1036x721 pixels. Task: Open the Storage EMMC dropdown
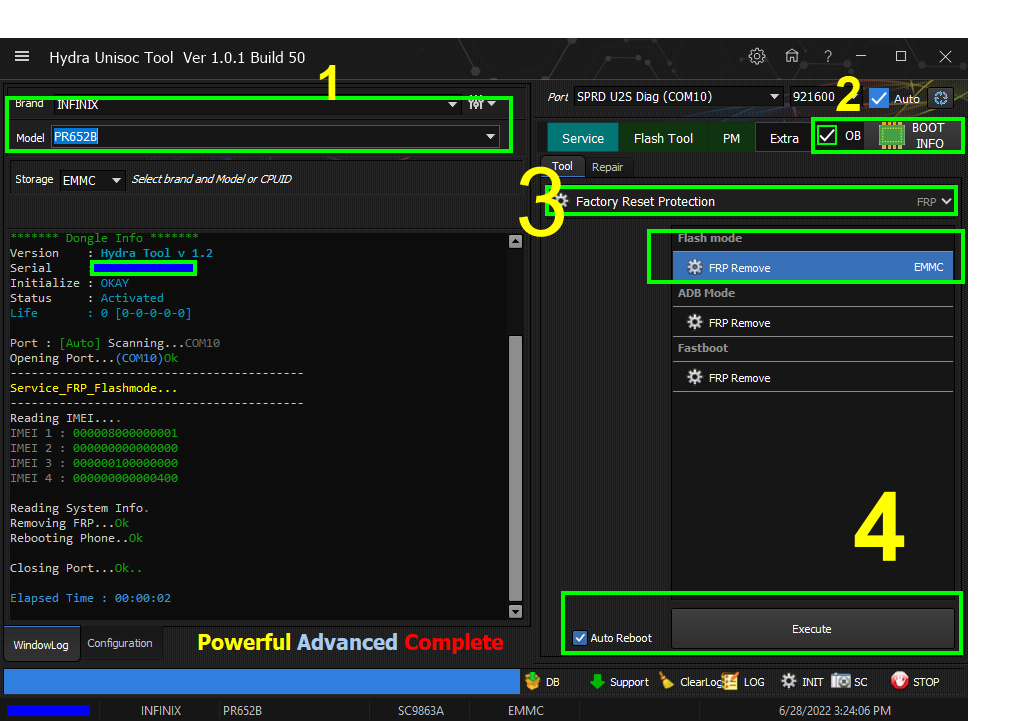pos(91,180)
